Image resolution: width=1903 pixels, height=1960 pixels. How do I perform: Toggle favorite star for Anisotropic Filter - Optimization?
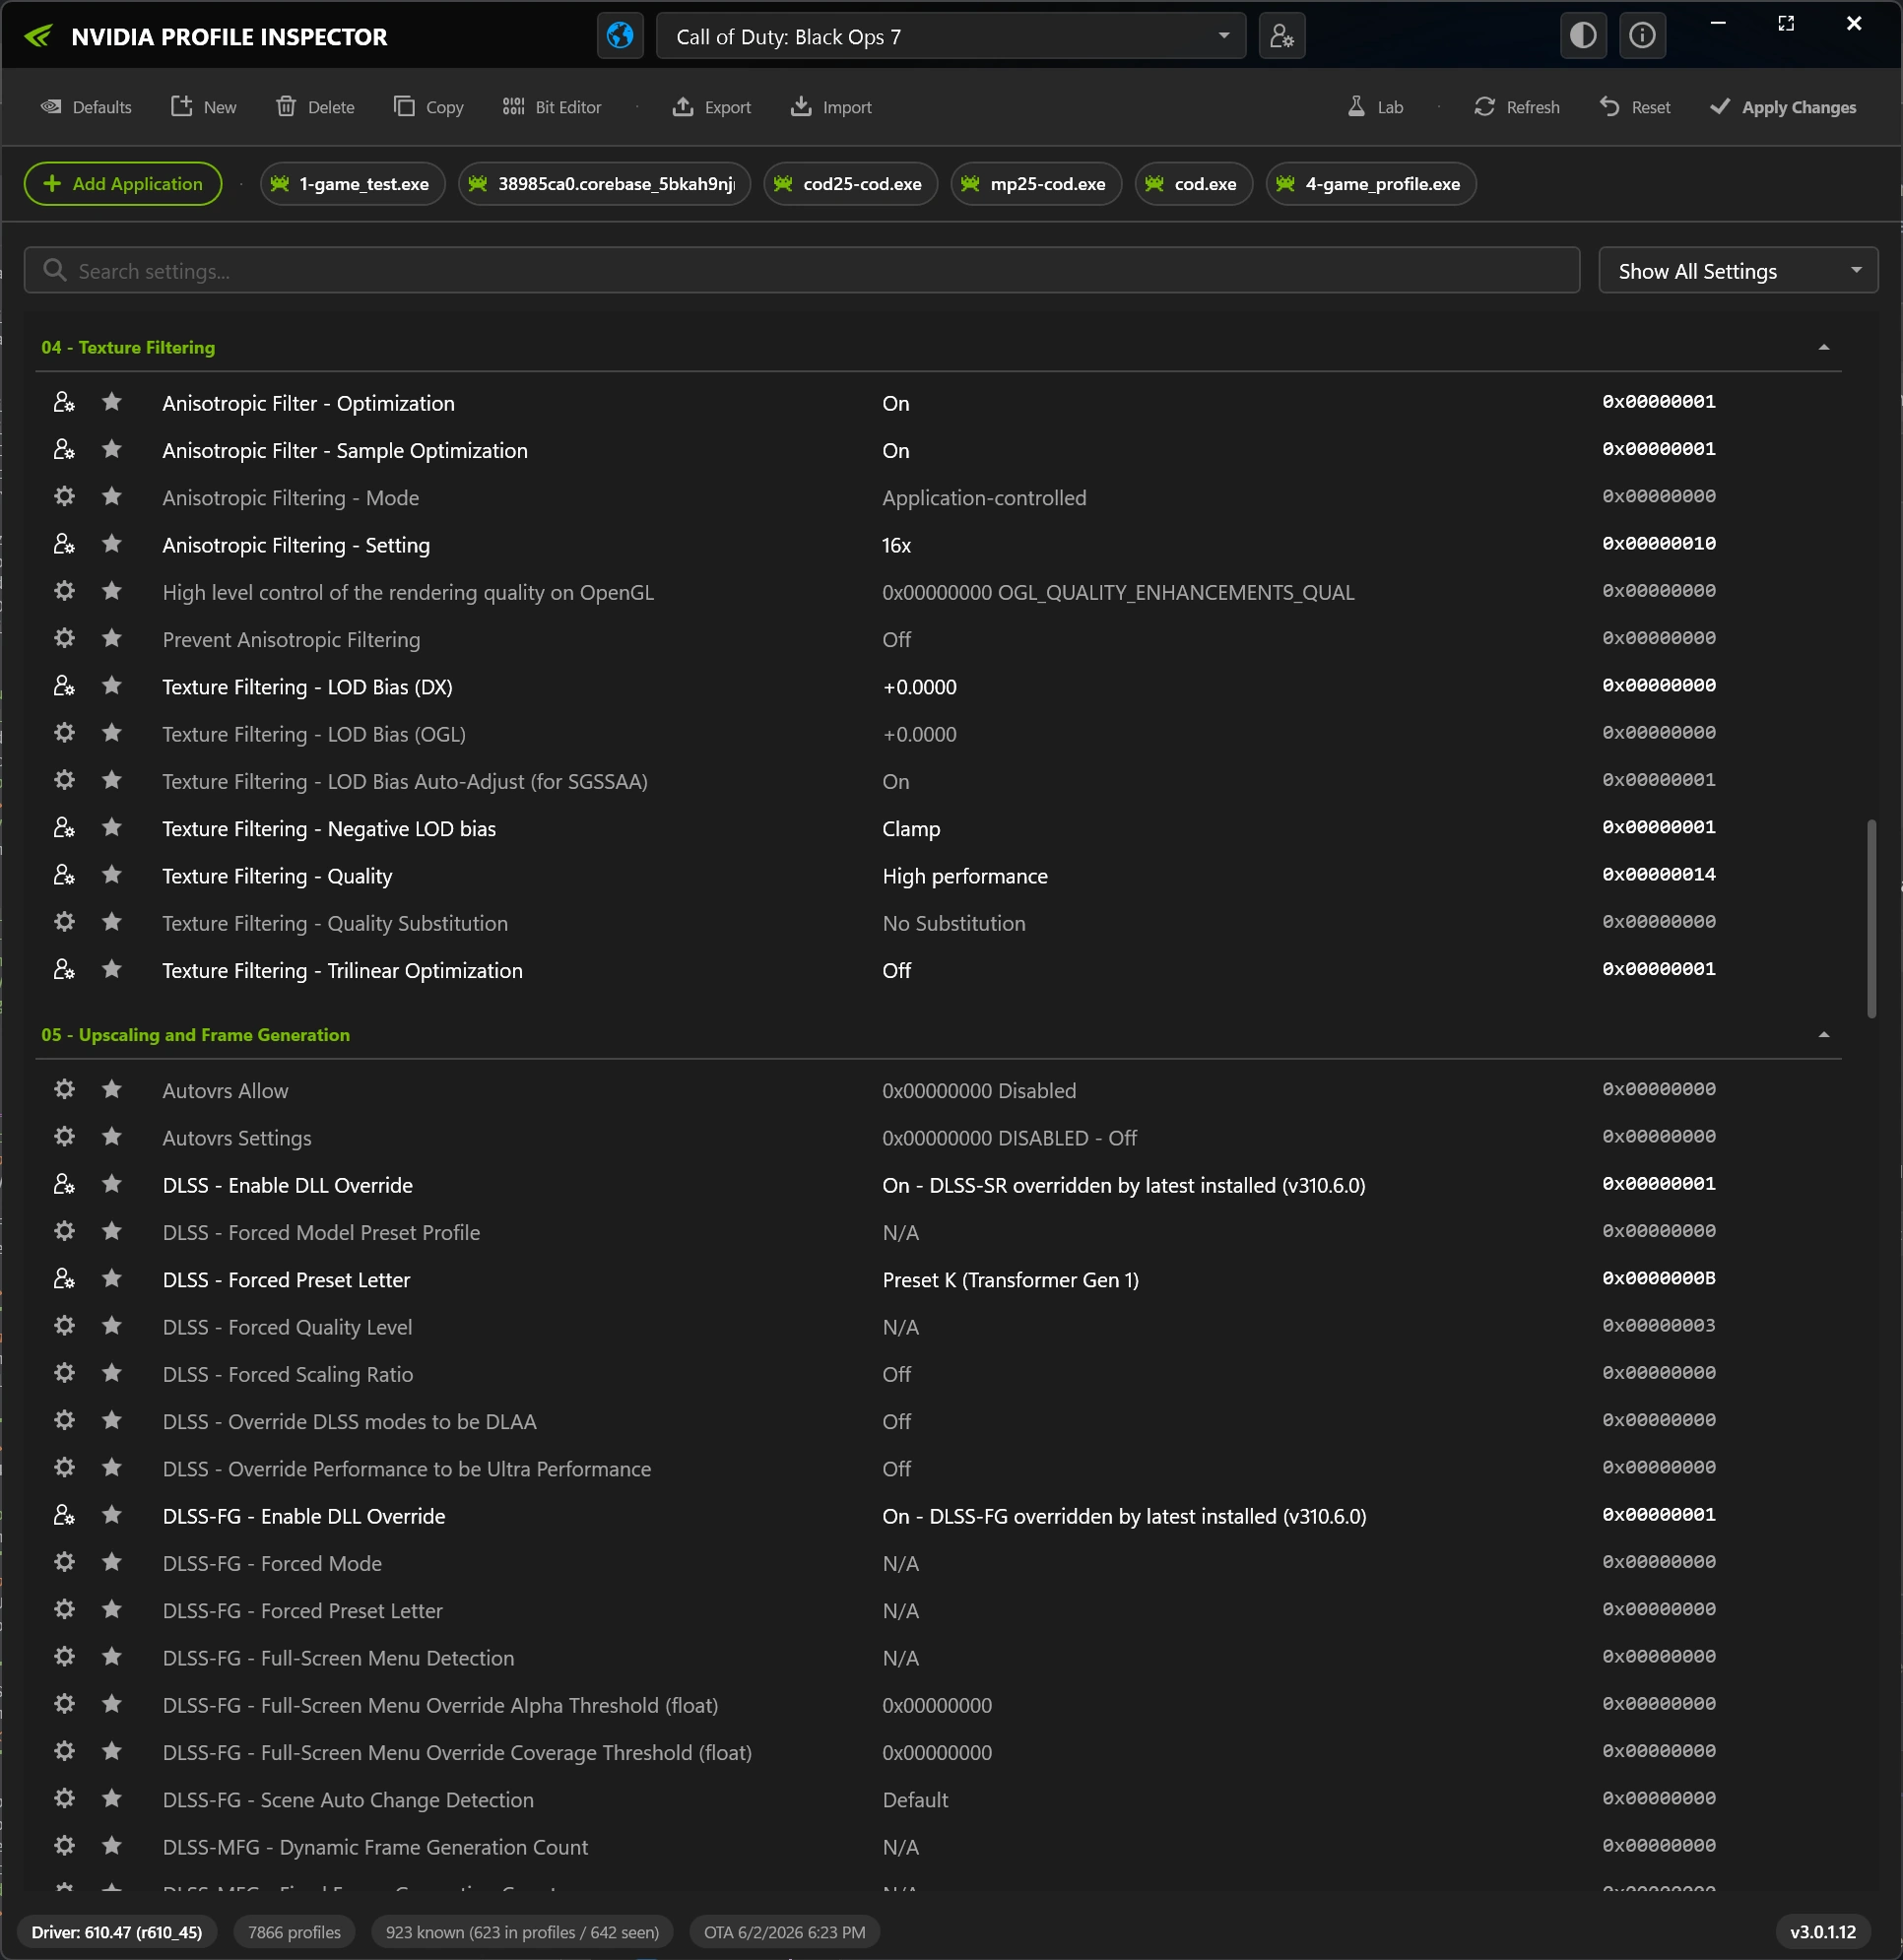112,402
